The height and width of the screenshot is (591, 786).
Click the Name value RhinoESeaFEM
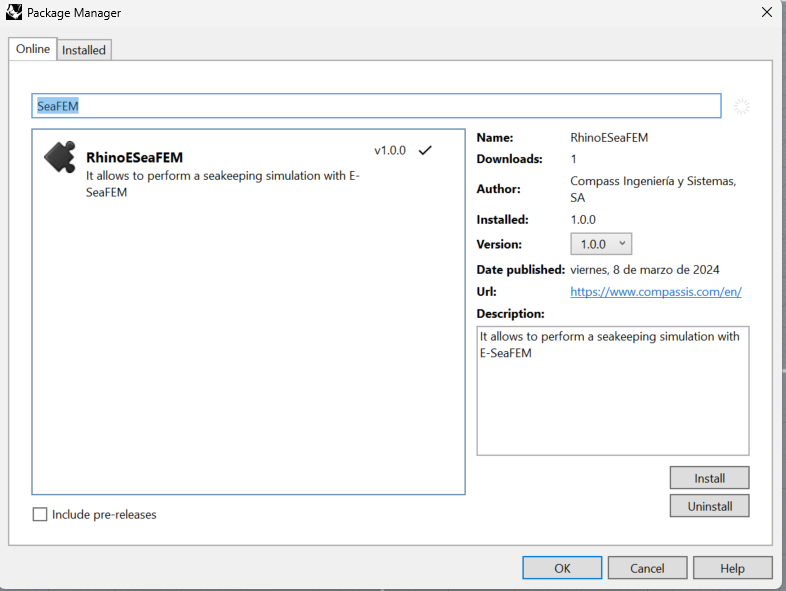click(609, 137)
